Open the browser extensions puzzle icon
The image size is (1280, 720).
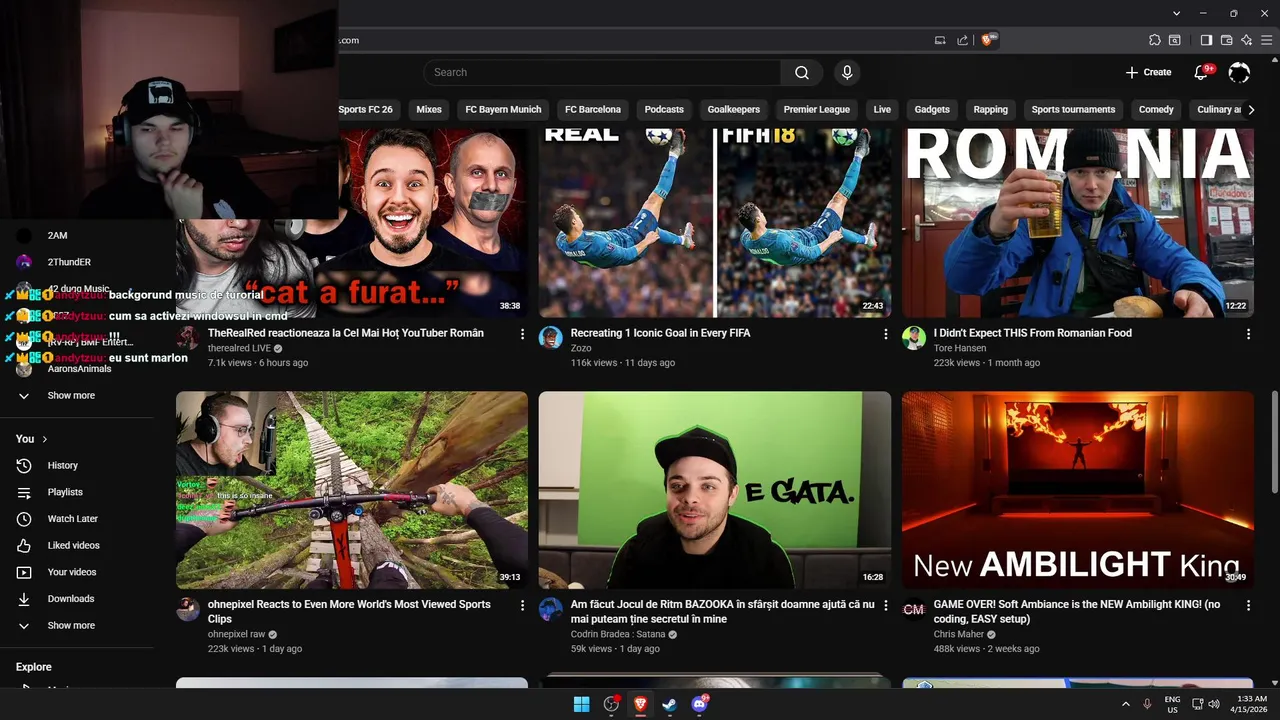(1155, 40)
